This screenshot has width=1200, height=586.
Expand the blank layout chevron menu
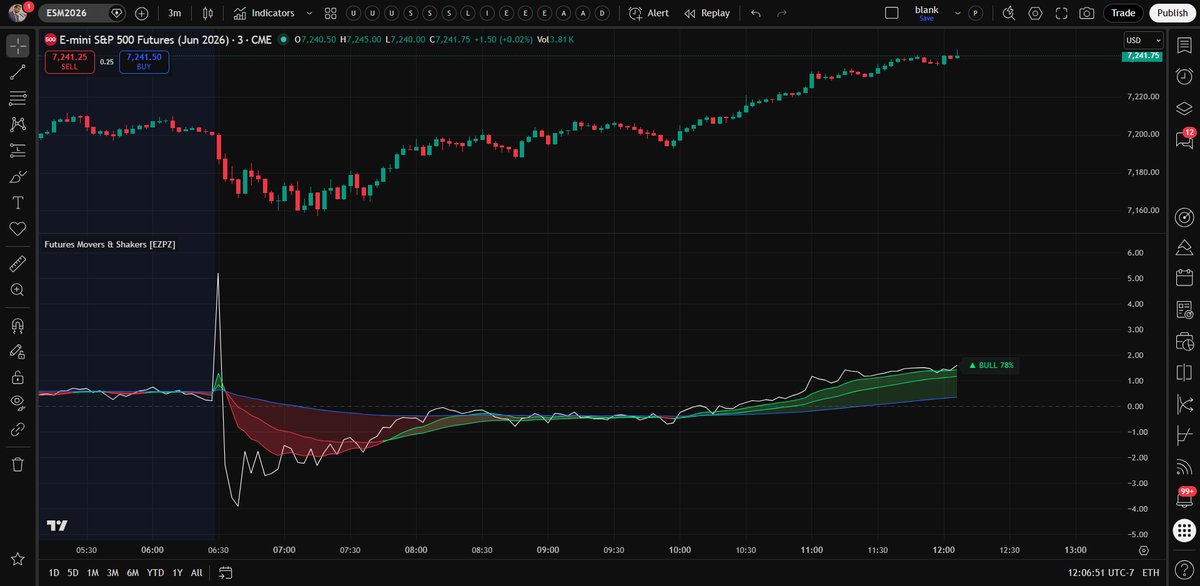(958, 13)
